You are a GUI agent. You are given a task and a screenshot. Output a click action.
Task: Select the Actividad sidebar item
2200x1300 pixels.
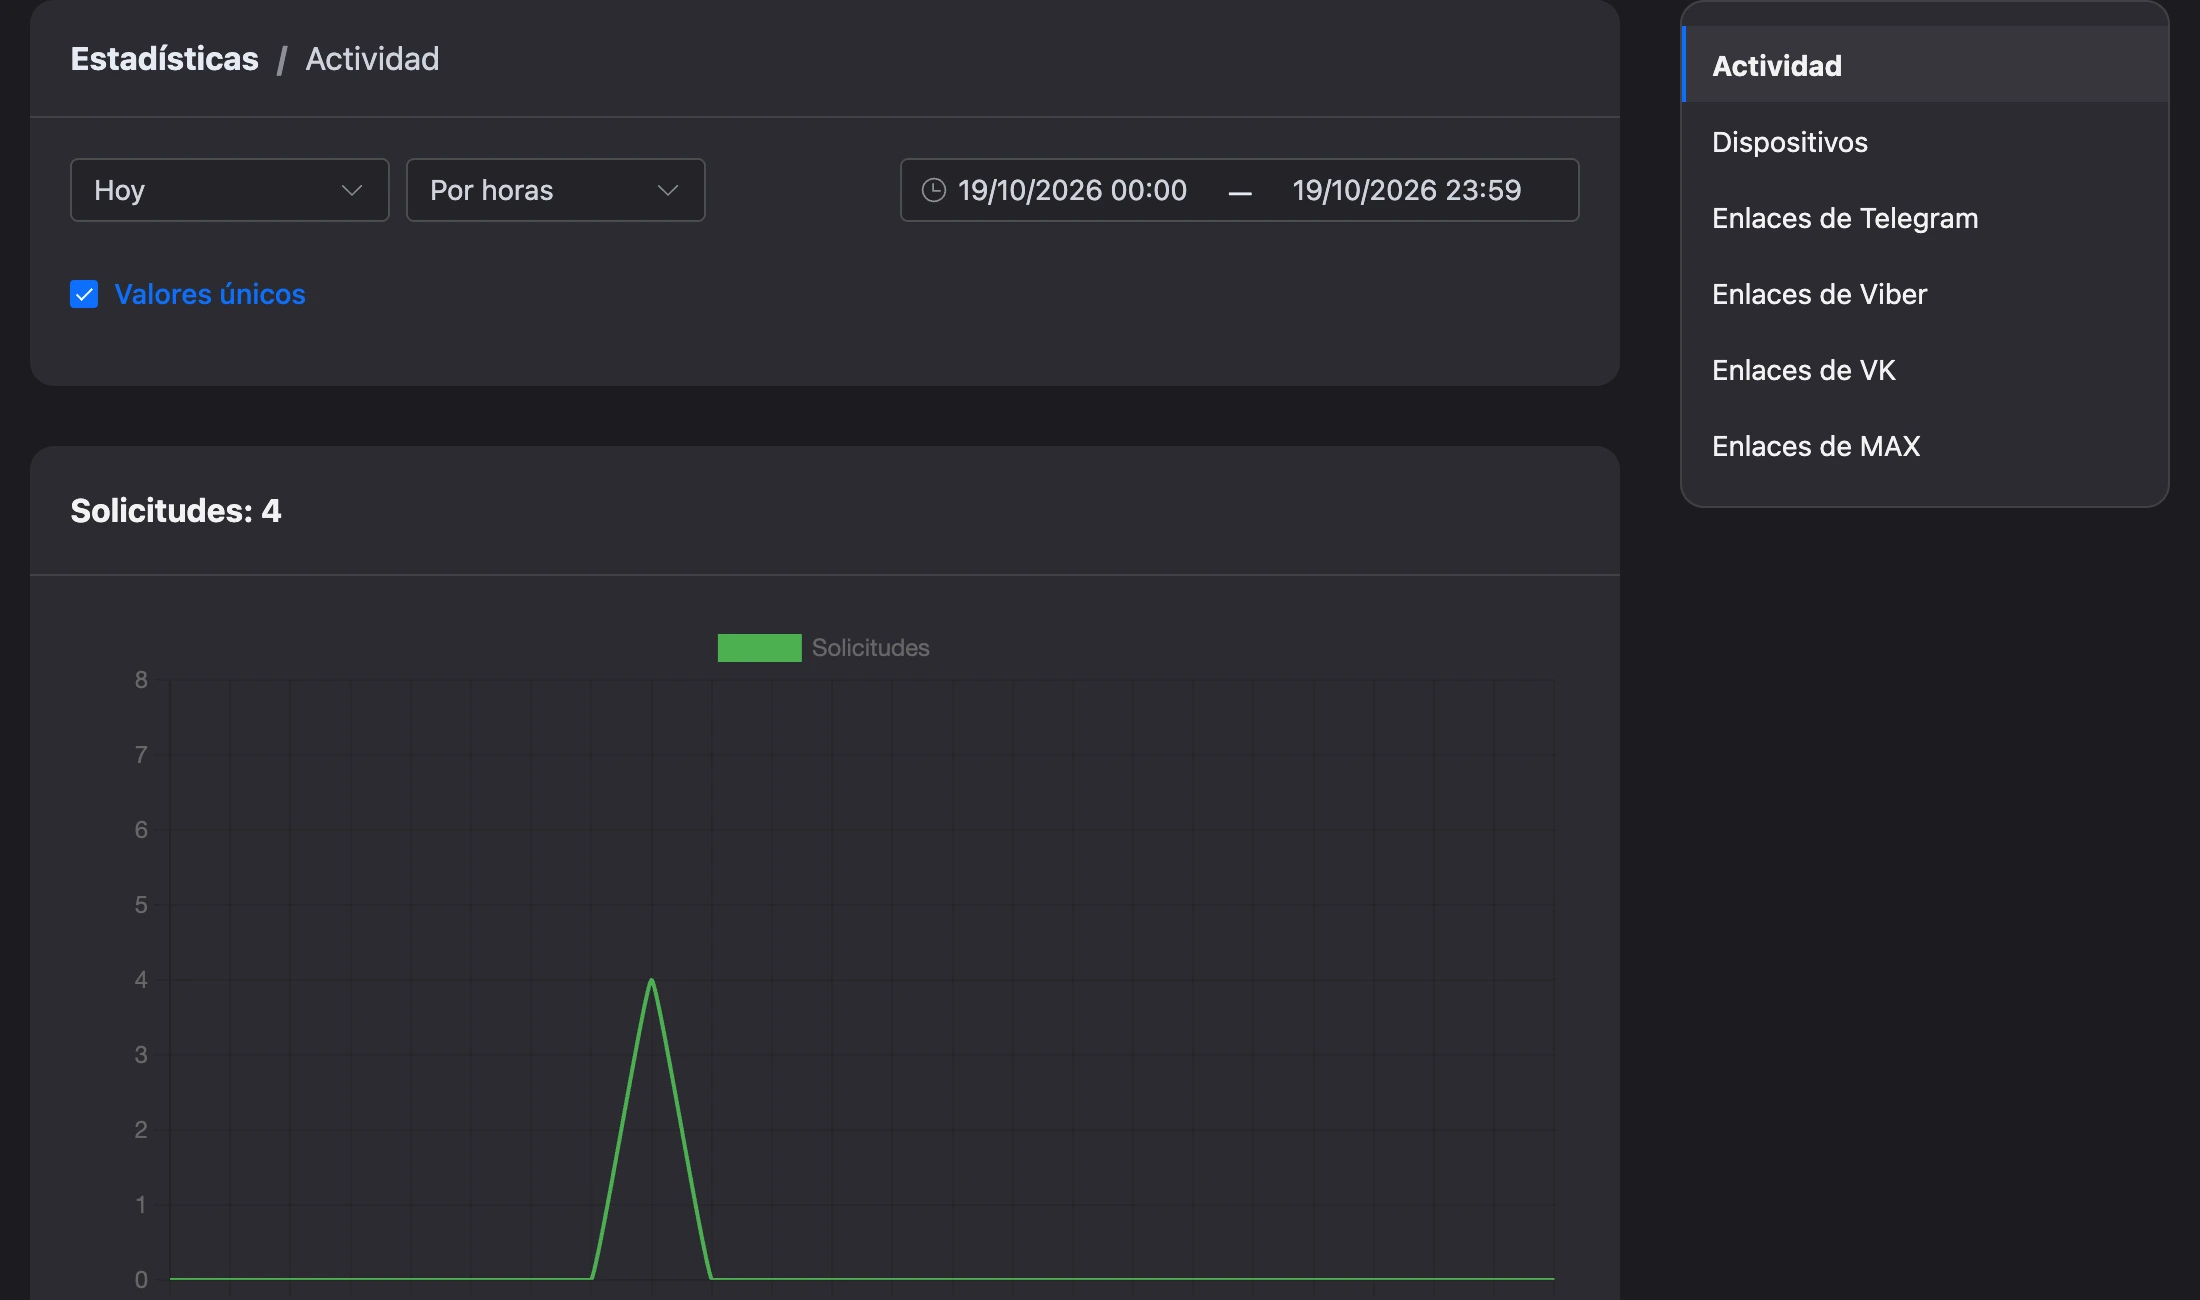pos(1925,65)
